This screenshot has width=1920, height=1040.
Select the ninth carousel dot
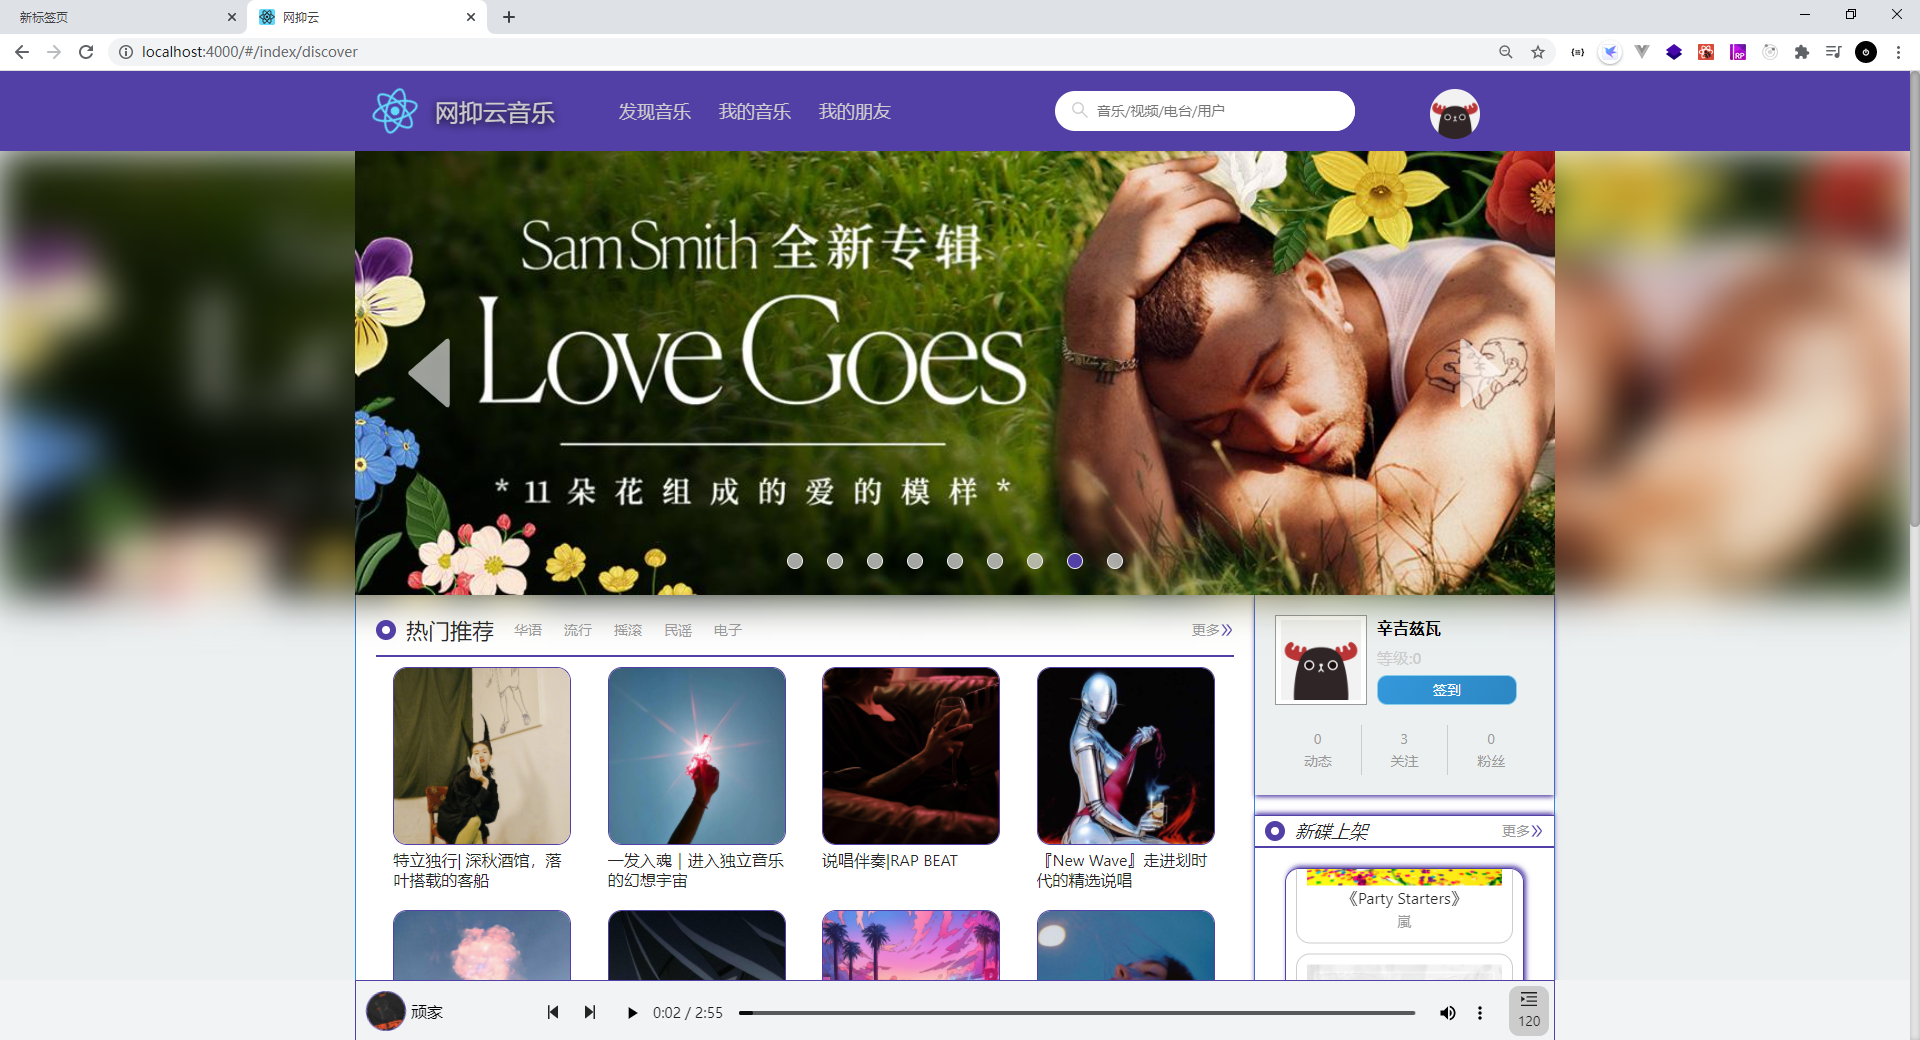[x=1115, y=561]
